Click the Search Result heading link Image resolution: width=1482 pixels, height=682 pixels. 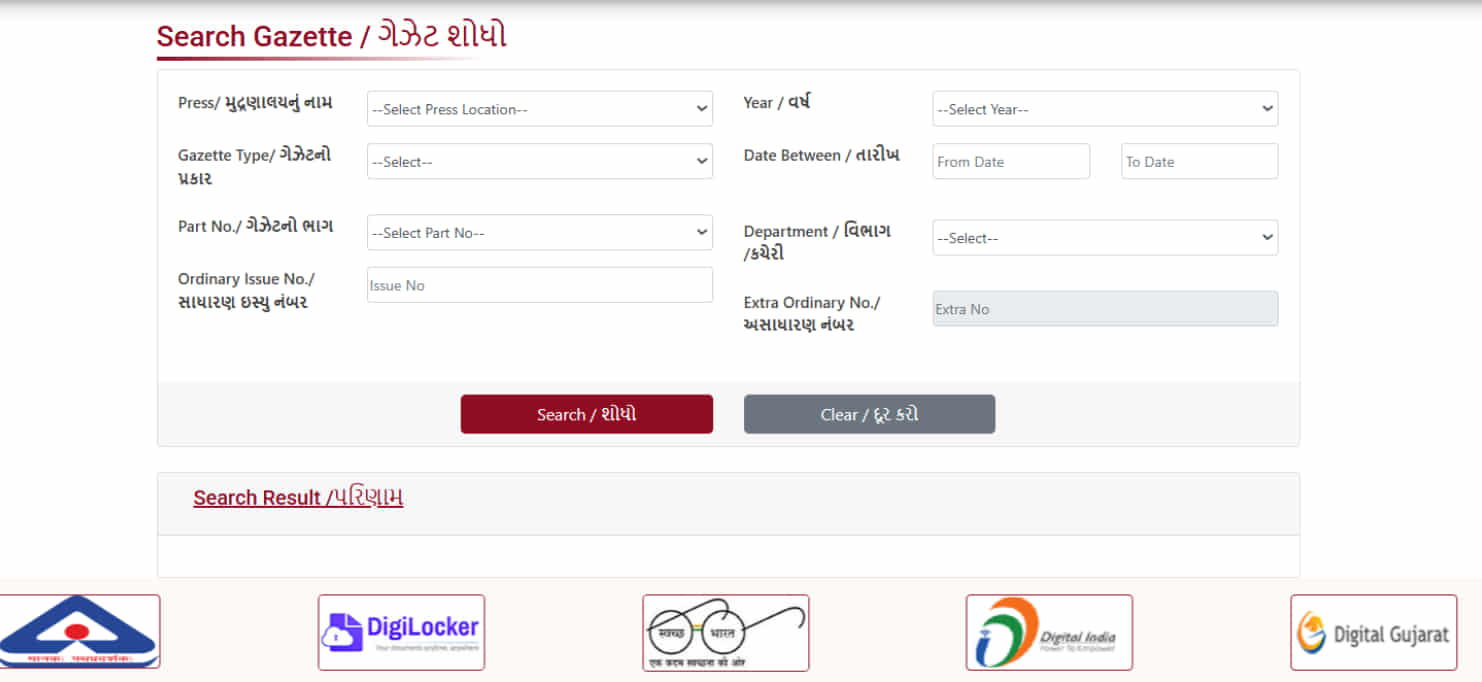tap(298, 498)
